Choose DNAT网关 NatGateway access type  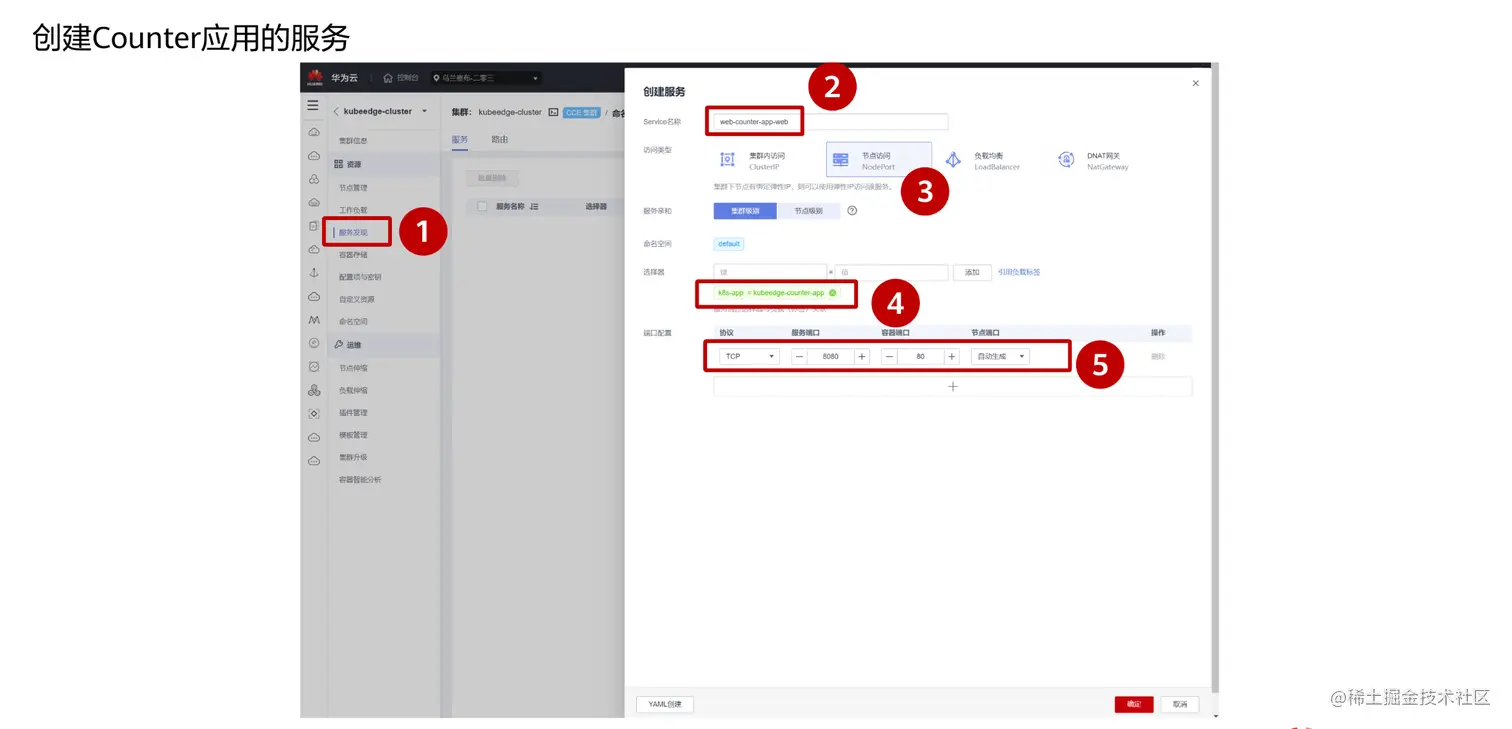(x=1103, y=160)
